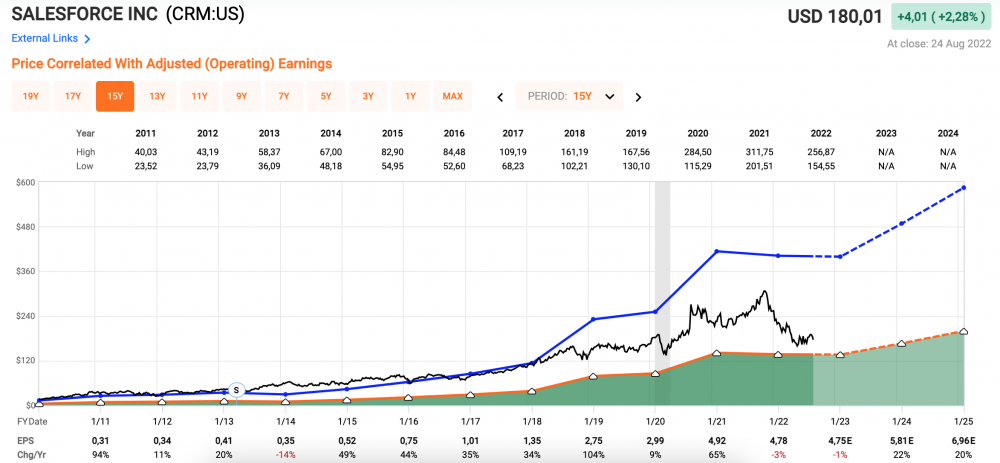Click the 1/24 earnings triangle marker
This screenshot has width=1000, height=463.
[x=902, y=343]
